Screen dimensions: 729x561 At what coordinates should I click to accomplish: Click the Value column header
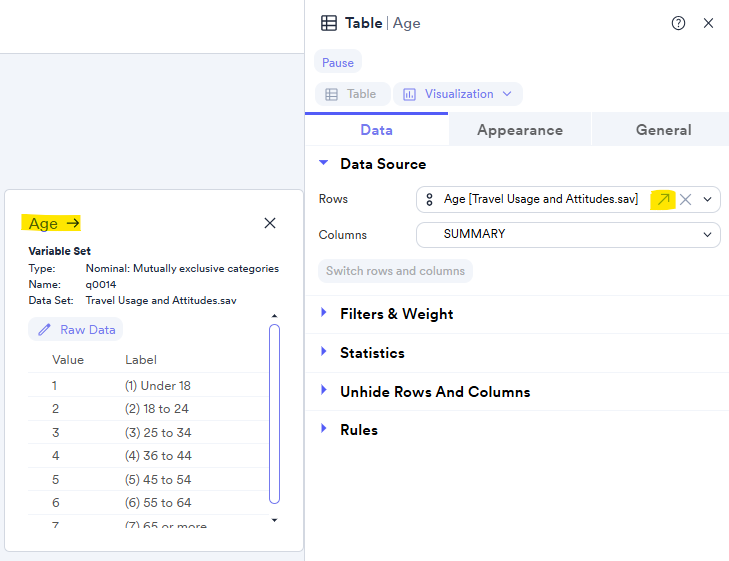(68, 360)
